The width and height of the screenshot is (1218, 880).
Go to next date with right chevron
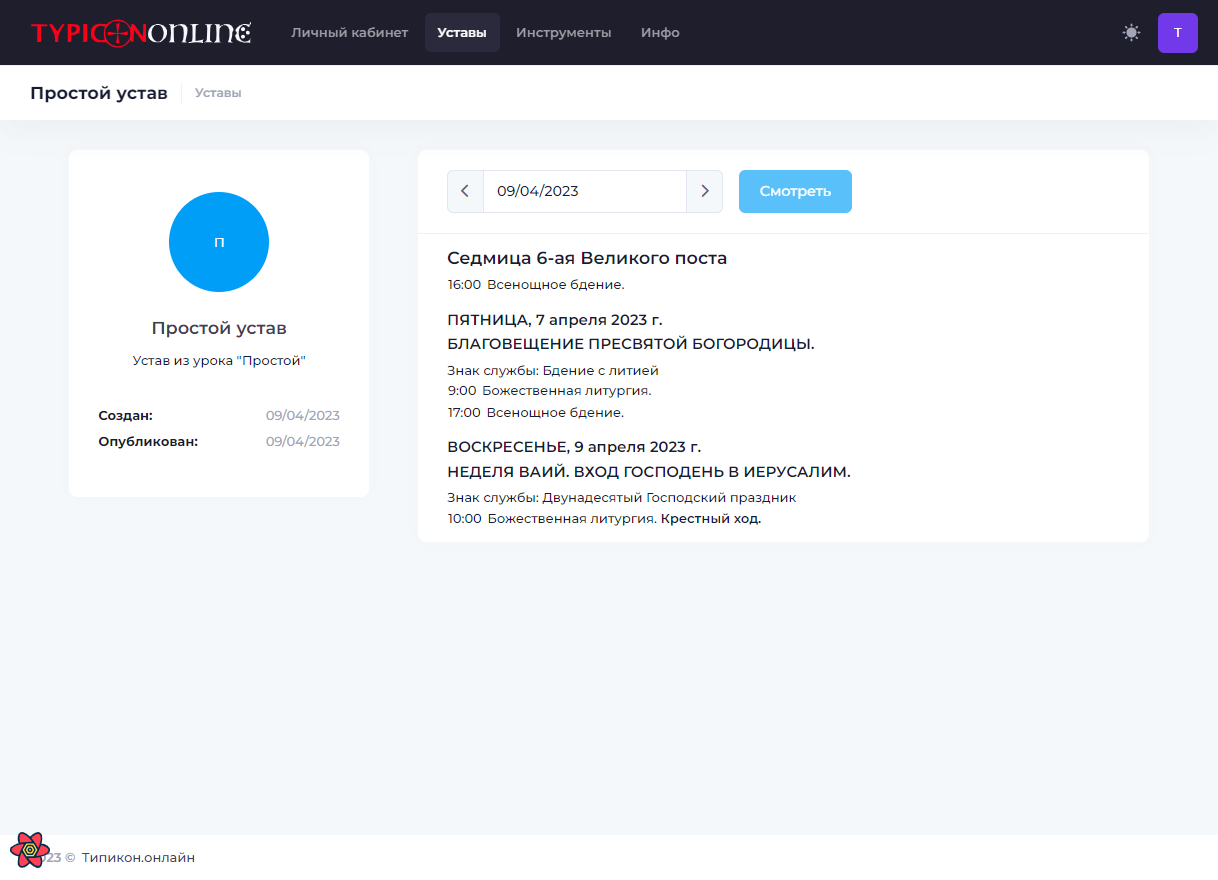(x=704, y=191)
